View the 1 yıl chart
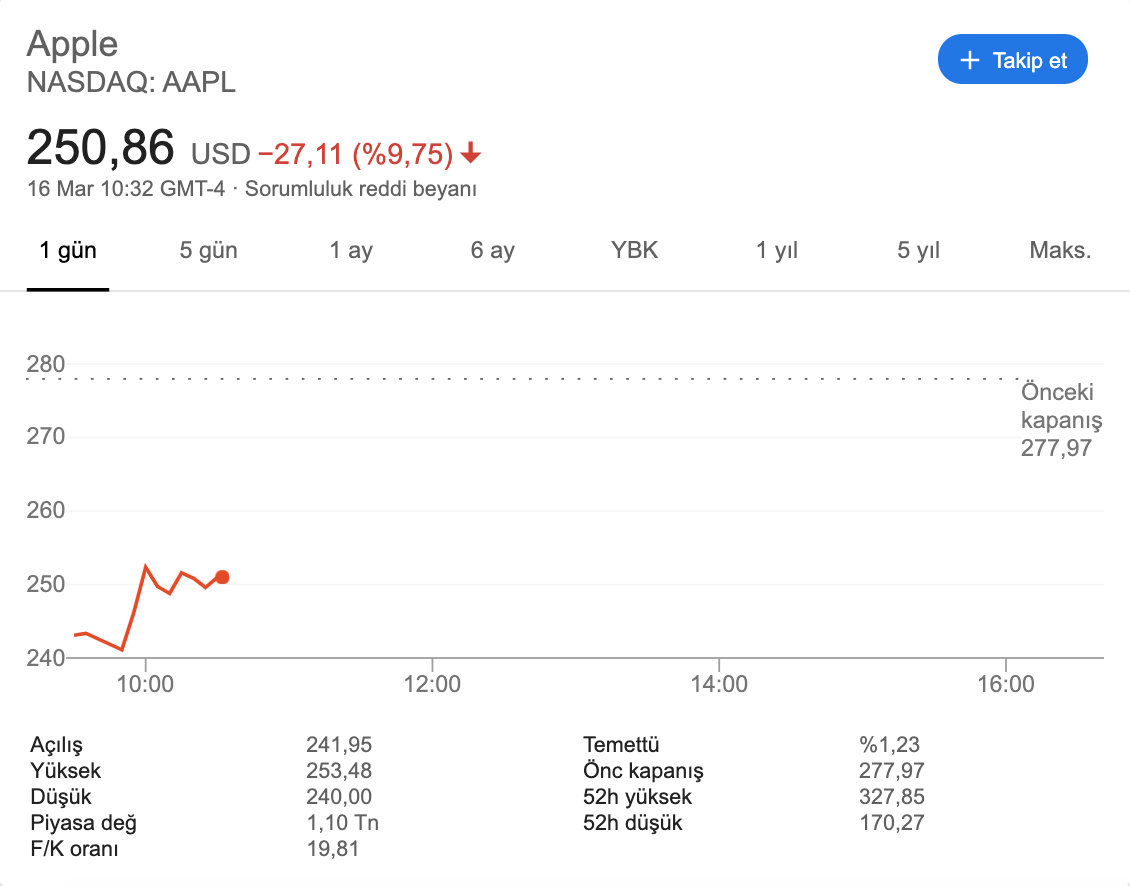This screenshot has width=1130, height=886. point(777,250)
